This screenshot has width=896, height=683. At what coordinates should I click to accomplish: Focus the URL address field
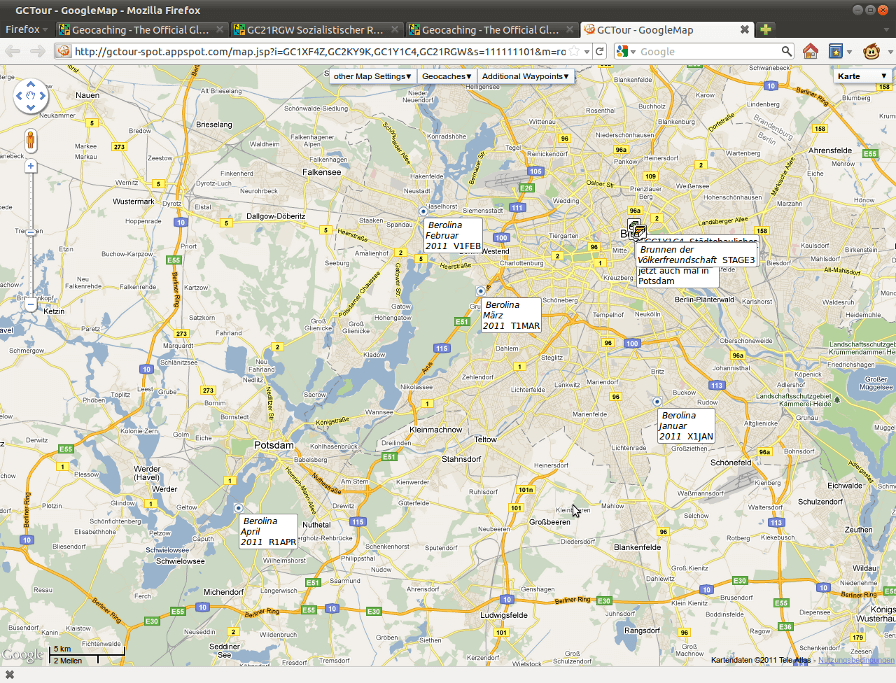point(320,51)
